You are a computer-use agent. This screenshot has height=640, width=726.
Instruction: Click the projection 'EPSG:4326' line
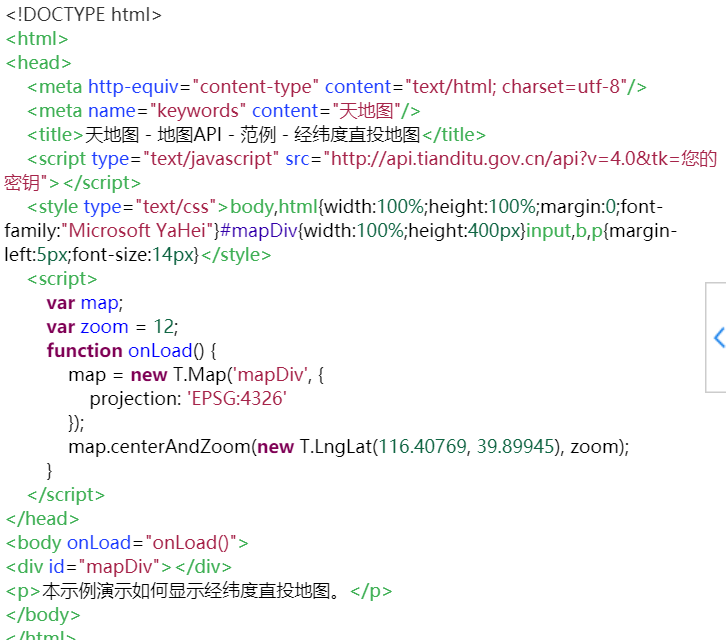pyautogui.click(x=188, y=399)
